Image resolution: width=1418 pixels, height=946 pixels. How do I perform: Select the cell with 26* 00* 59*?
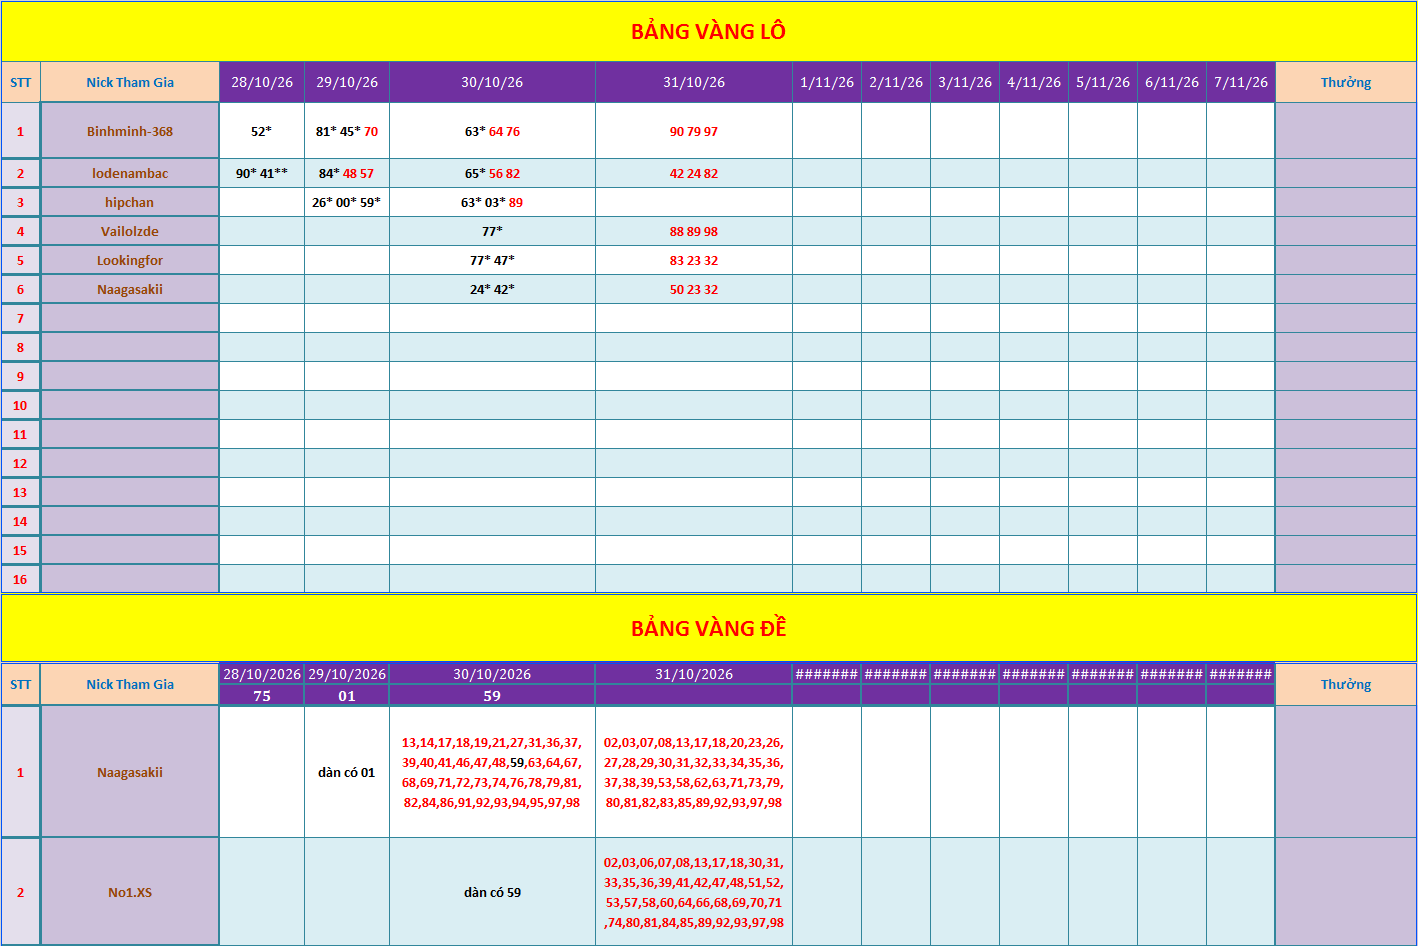coord(347,202)
